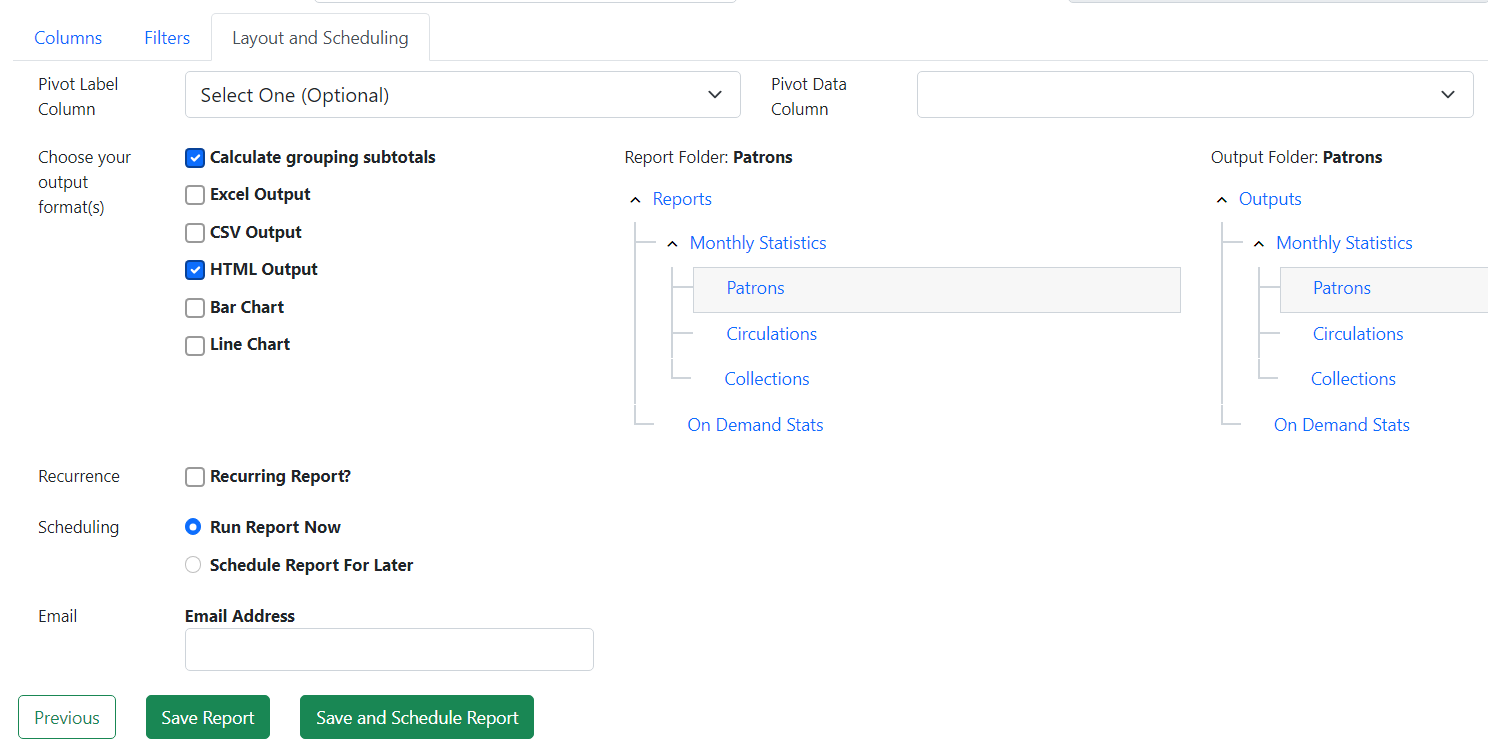Image resolution: width=1488 pixels, height=752 pixels.
Task: Select Run Report Now
Action: point(192,527)
